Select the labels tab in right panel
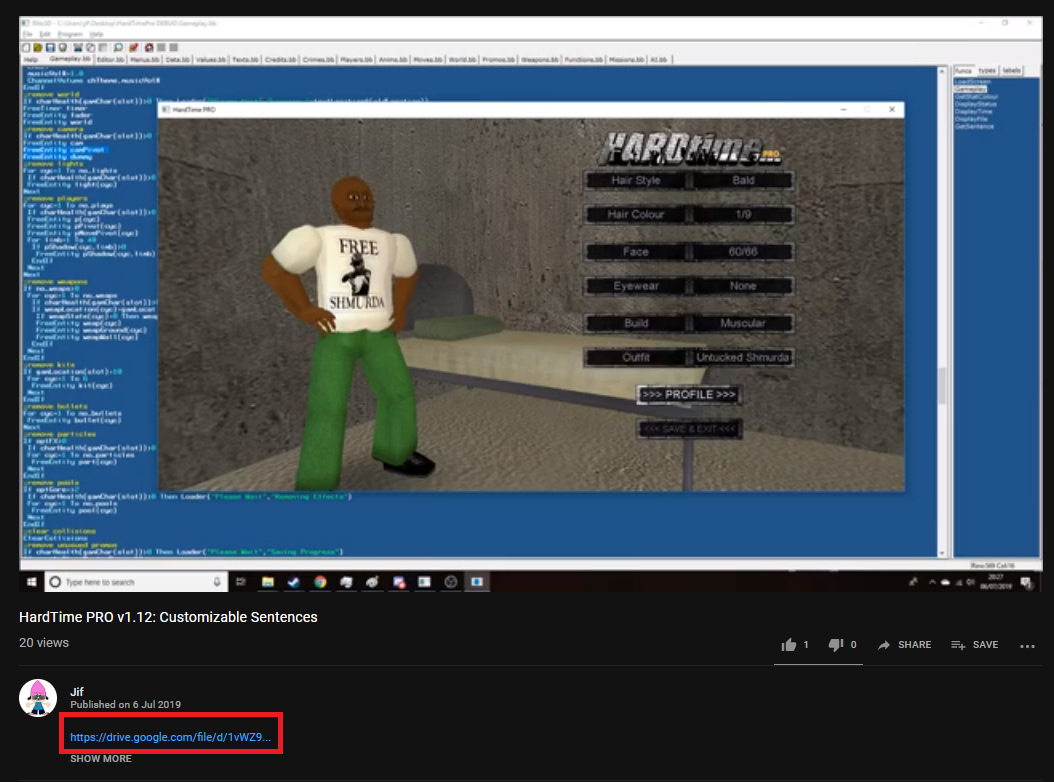The height and width of the screenshot is (782, 1054). click(x=1012, y=71)
